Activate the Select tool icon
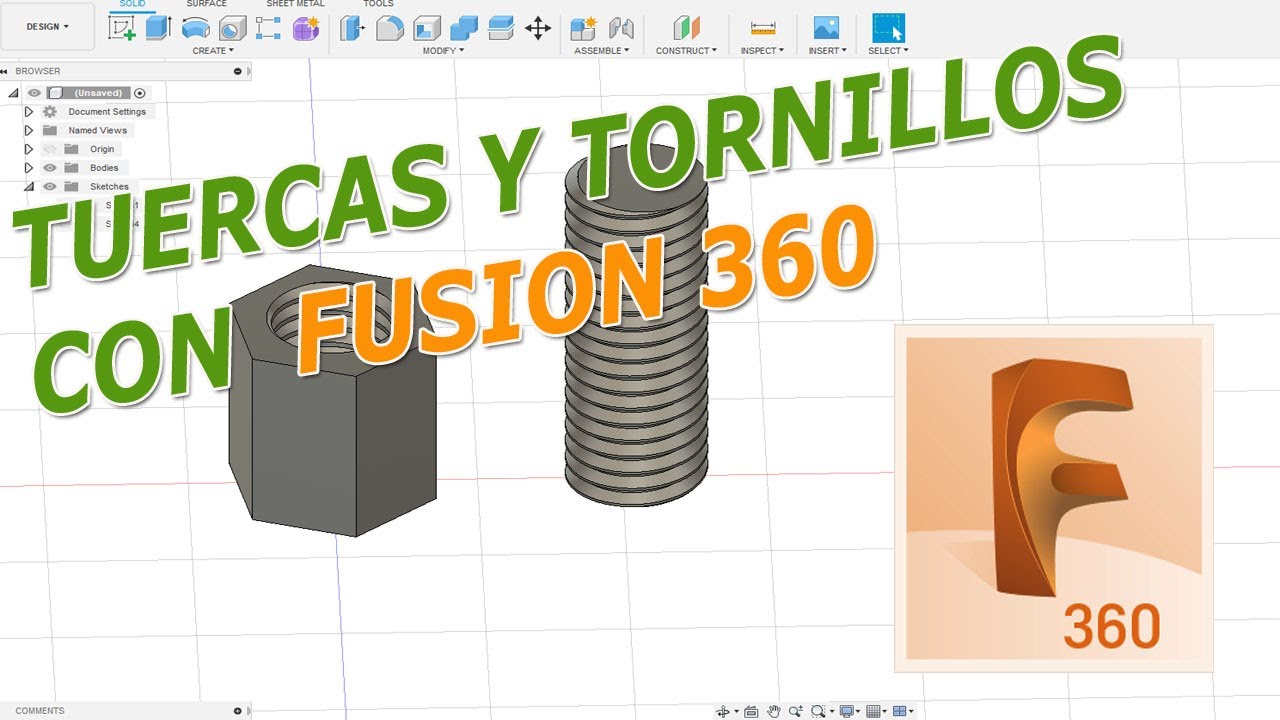 click(x=888, y=28)
